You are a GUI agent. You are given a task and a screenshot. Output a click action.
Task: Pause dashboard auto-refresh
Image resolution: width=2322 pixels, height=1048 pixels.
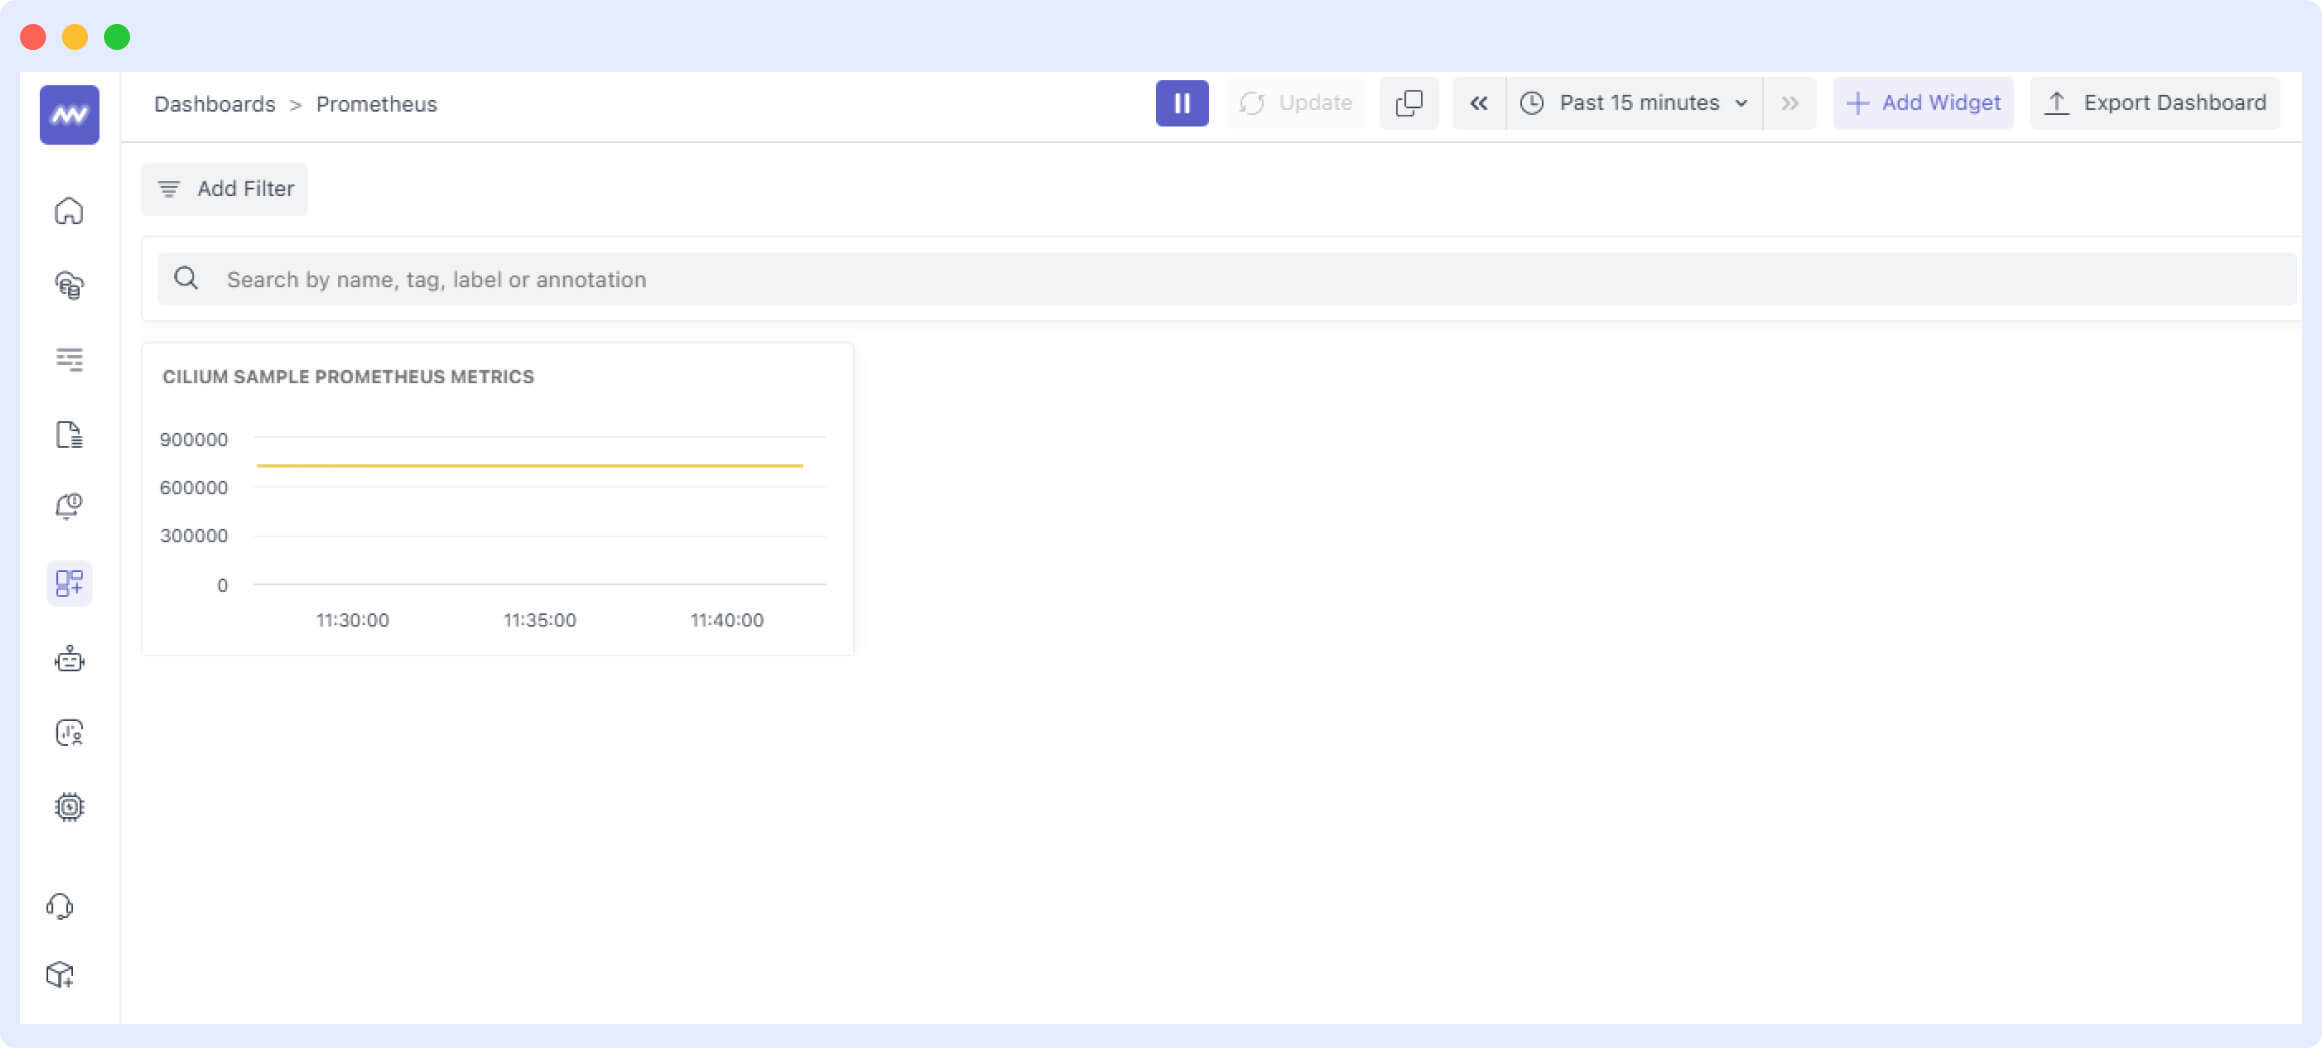click(1182, 102)
